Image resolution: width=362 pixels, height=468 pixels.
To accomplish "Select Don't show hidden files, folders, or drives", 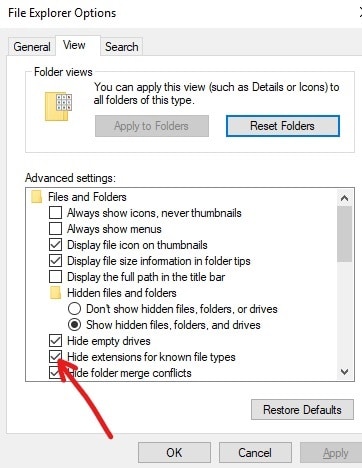I will [x=74, y=309].
